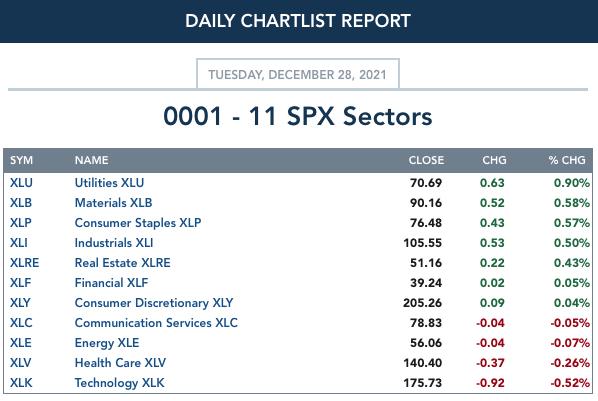This screenshot has width=598, height=401.
Task: Click the Financial XLF name link
Action: tap(111, 283)
